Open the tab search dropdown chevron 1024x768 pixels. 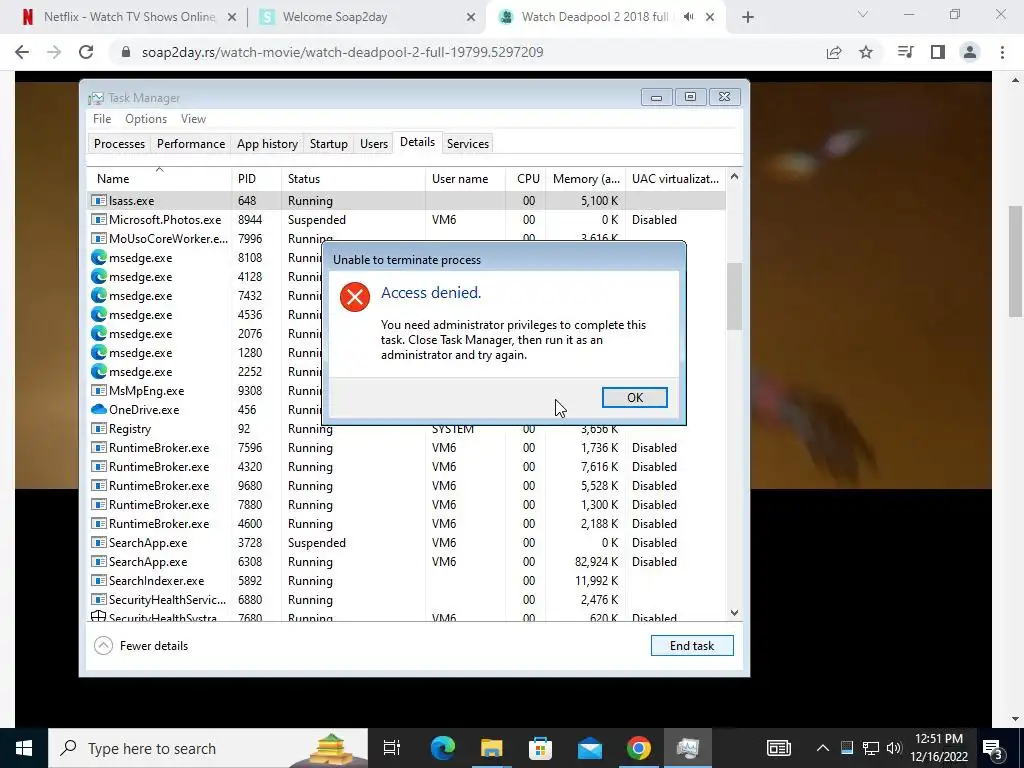point(863,14)
